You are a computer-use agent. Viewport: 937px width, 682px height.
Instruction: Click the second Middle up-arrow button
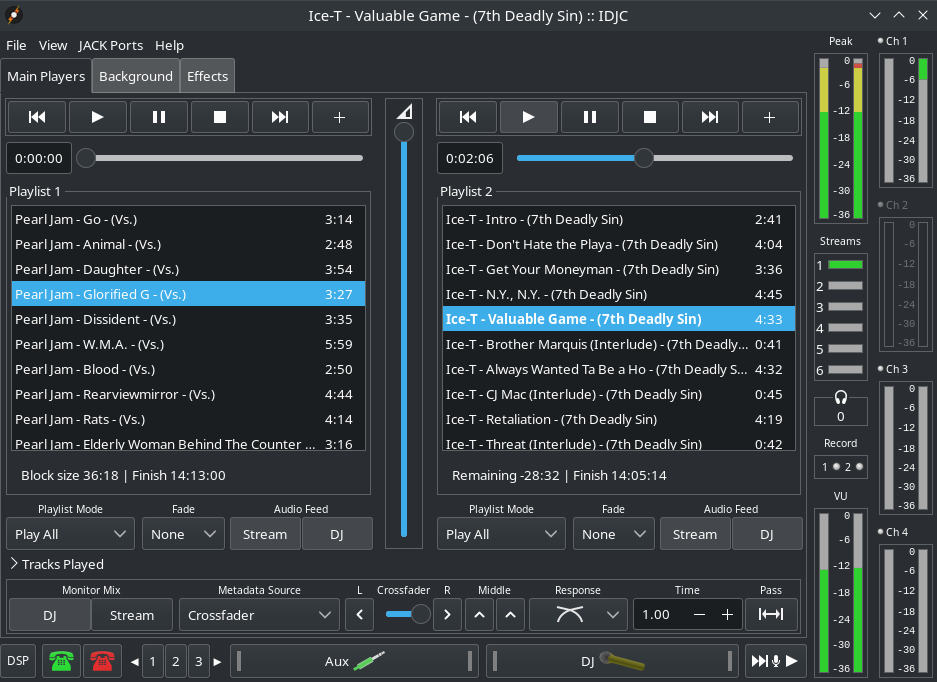[510, 614]
